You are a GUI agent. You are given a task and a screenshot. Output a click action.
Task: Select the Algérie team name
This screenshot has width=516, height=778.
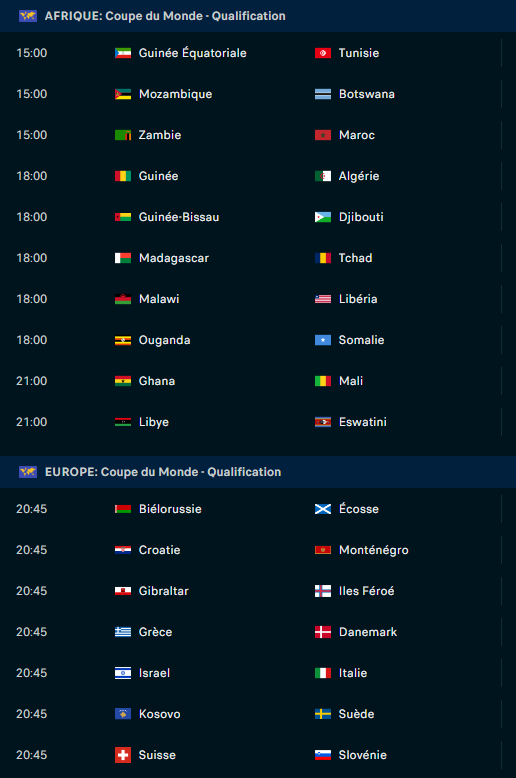359,176
